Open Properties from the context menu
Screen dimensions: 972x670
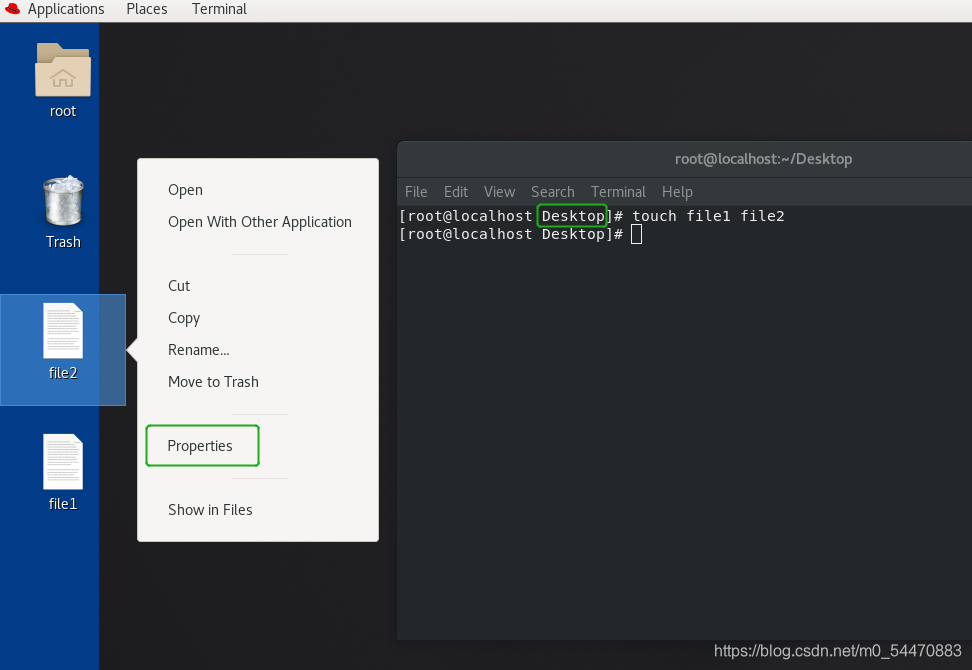click(200, 446)
